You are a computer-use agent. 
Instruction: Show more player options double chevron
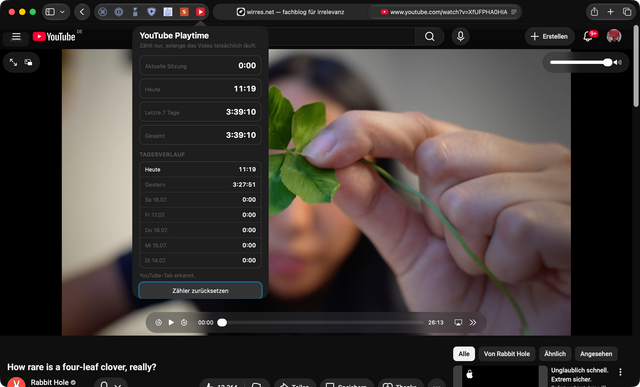point(473,322)
